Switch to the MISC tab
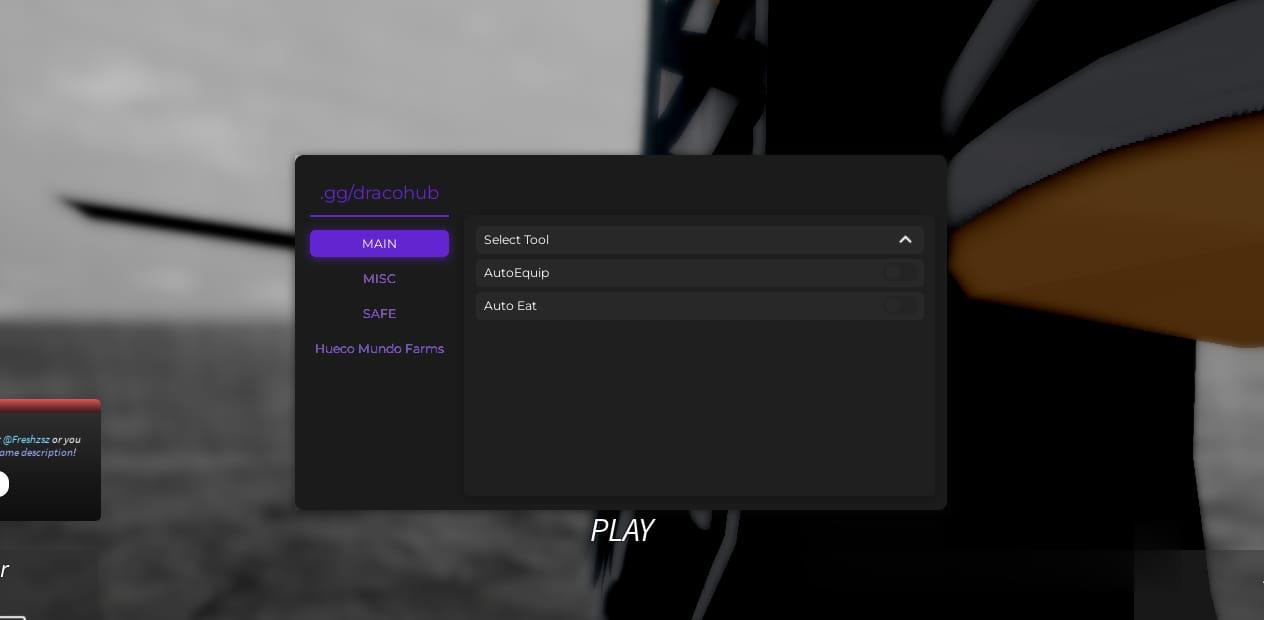 [x=379, y=278]
